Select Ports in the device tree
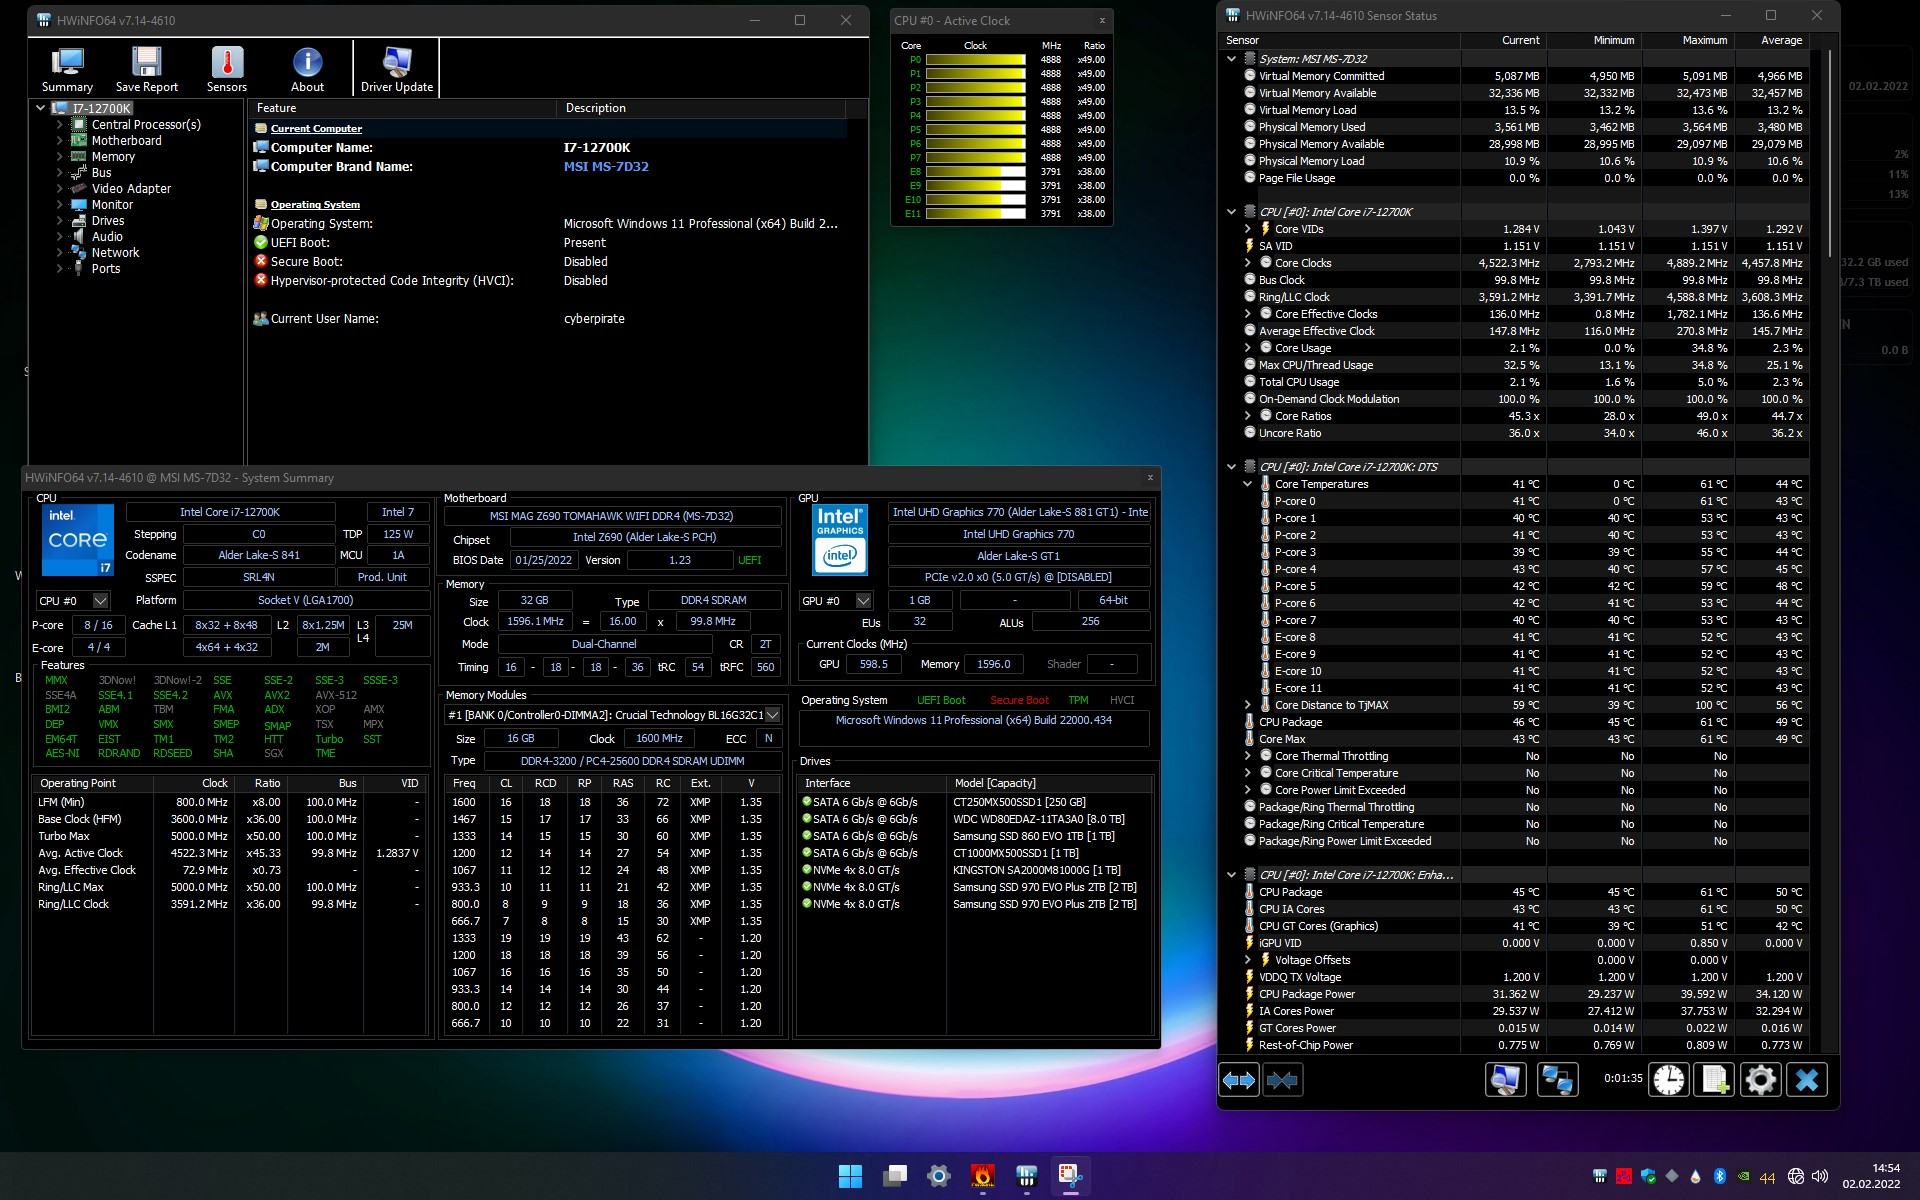The image size is (1920, 1200). (105, 269)
